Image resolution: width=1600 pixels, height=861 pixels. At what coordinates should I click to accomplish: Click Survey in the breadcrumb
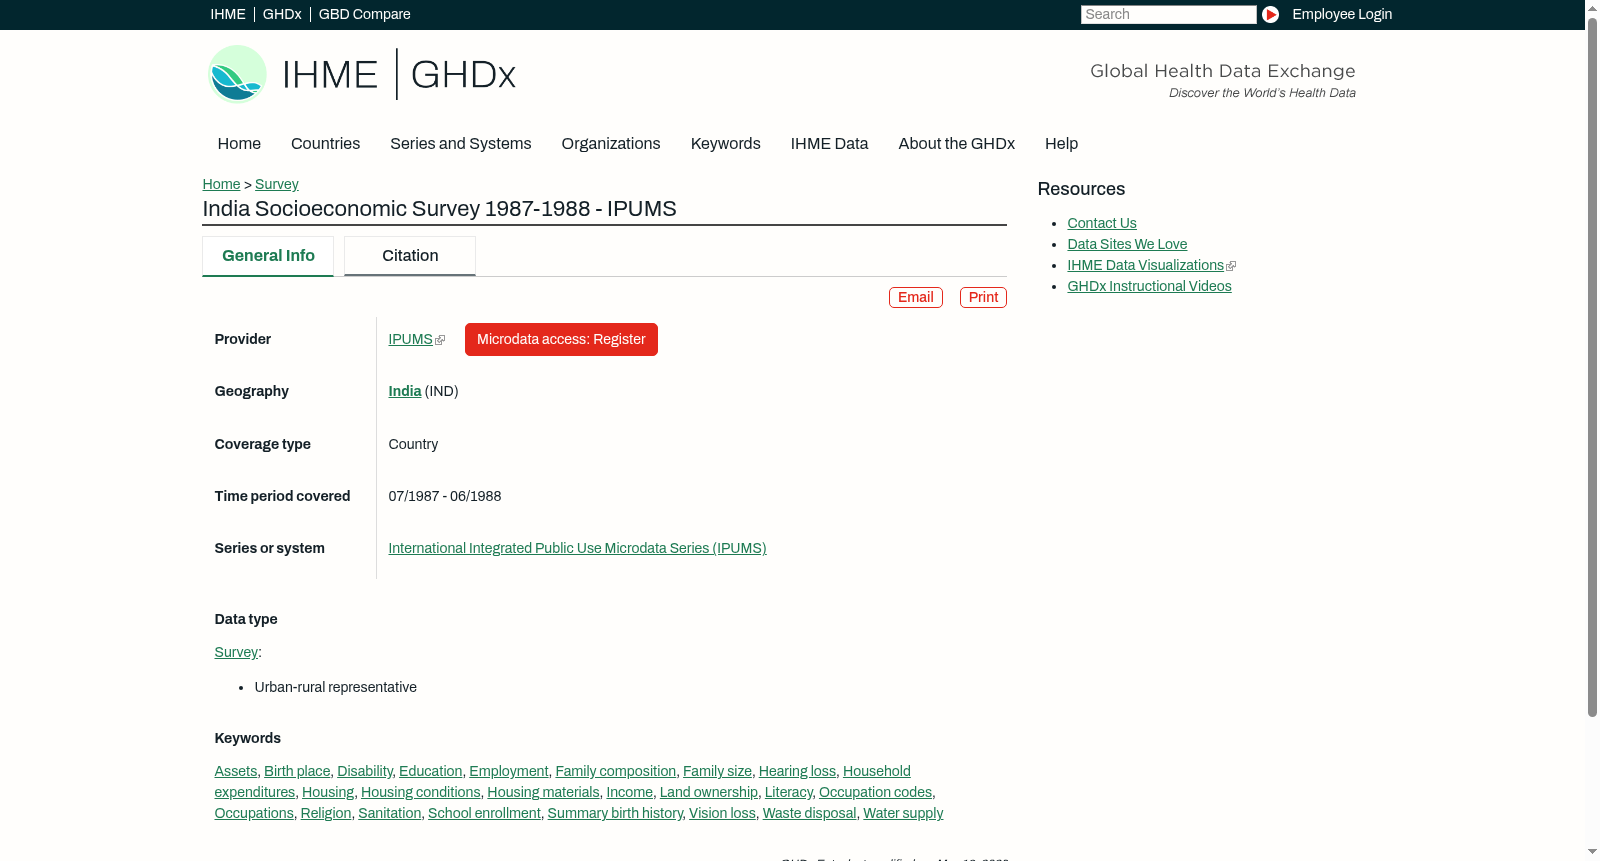277,184
